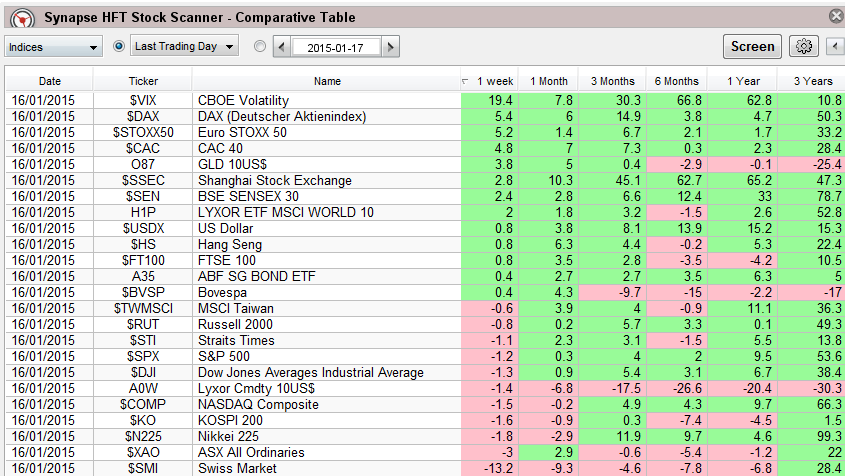
Task: Click the 6 Months column header
Action: [677, 81]
